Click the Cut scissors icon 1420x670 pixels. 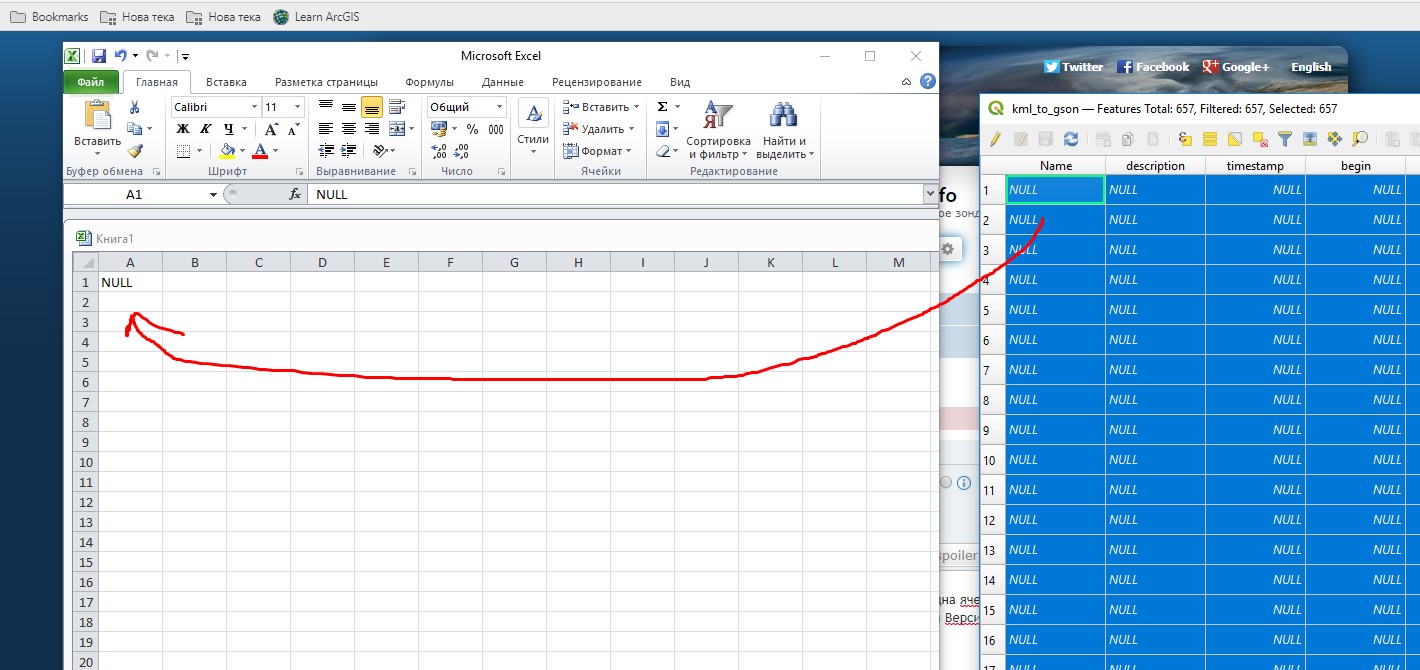pos(135,107)
